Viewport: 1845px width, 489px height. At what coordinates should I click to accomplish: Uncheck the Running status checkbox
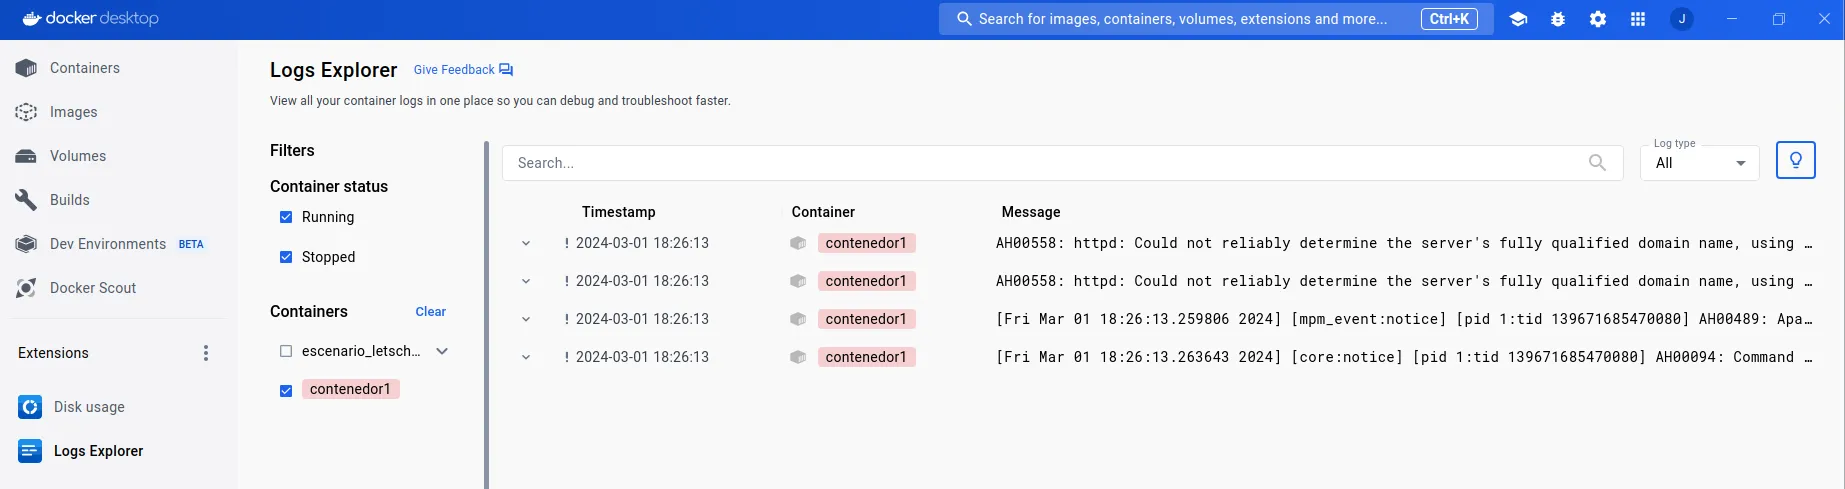(286, 217)
